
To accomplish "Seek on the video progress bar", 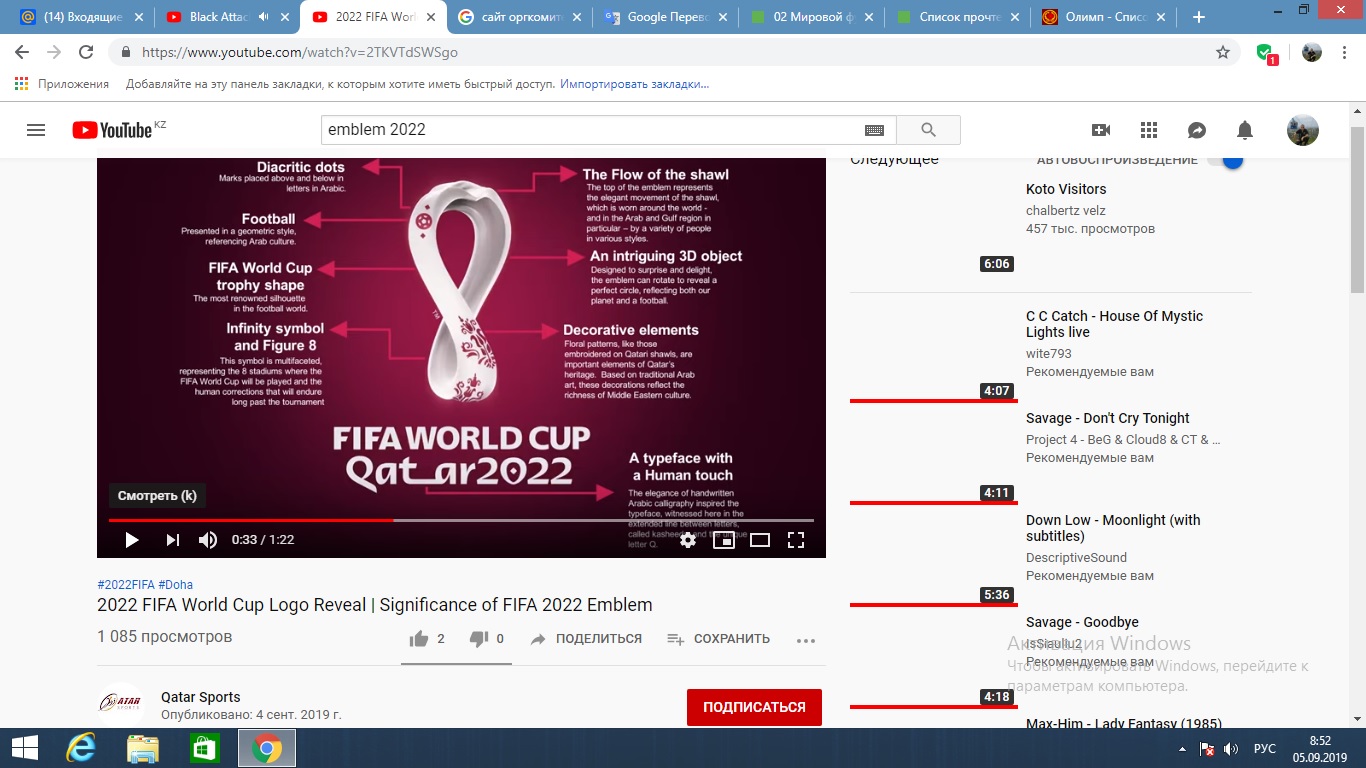I will click(x=461, y=520).
